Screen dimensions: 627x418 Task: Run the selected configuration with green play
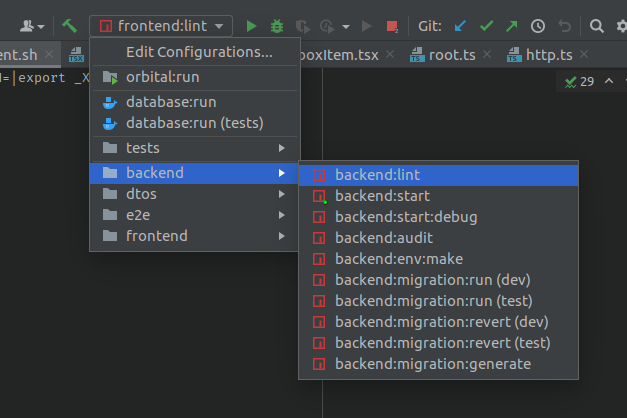(x=252, y=25)
